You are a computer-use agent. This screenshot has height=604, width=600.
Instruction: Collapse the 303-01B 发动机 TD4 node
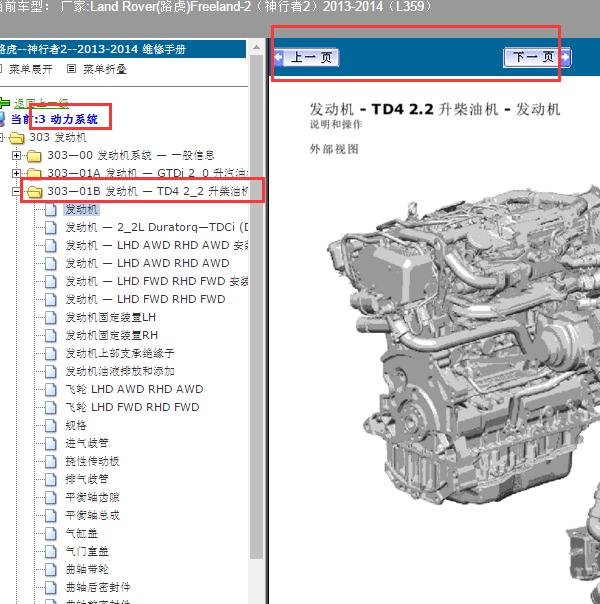(x=16, y=191)
